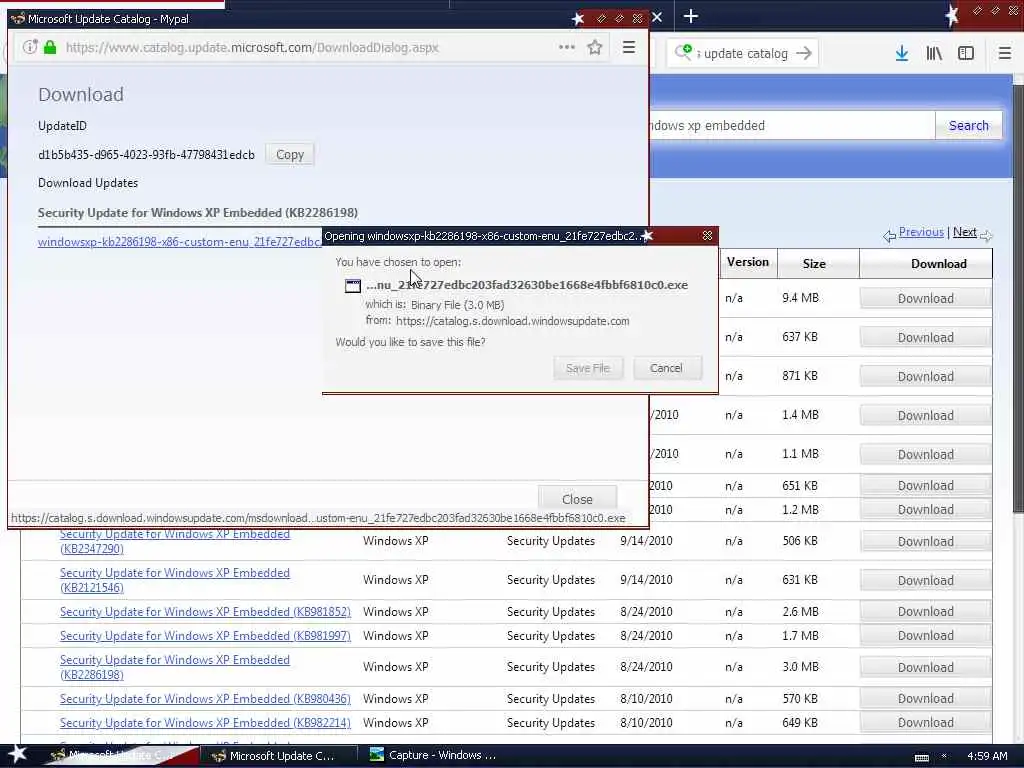Open the KB981852 security update link
This screenshot has height=768, width=1024.
click(x=205, y=612)
